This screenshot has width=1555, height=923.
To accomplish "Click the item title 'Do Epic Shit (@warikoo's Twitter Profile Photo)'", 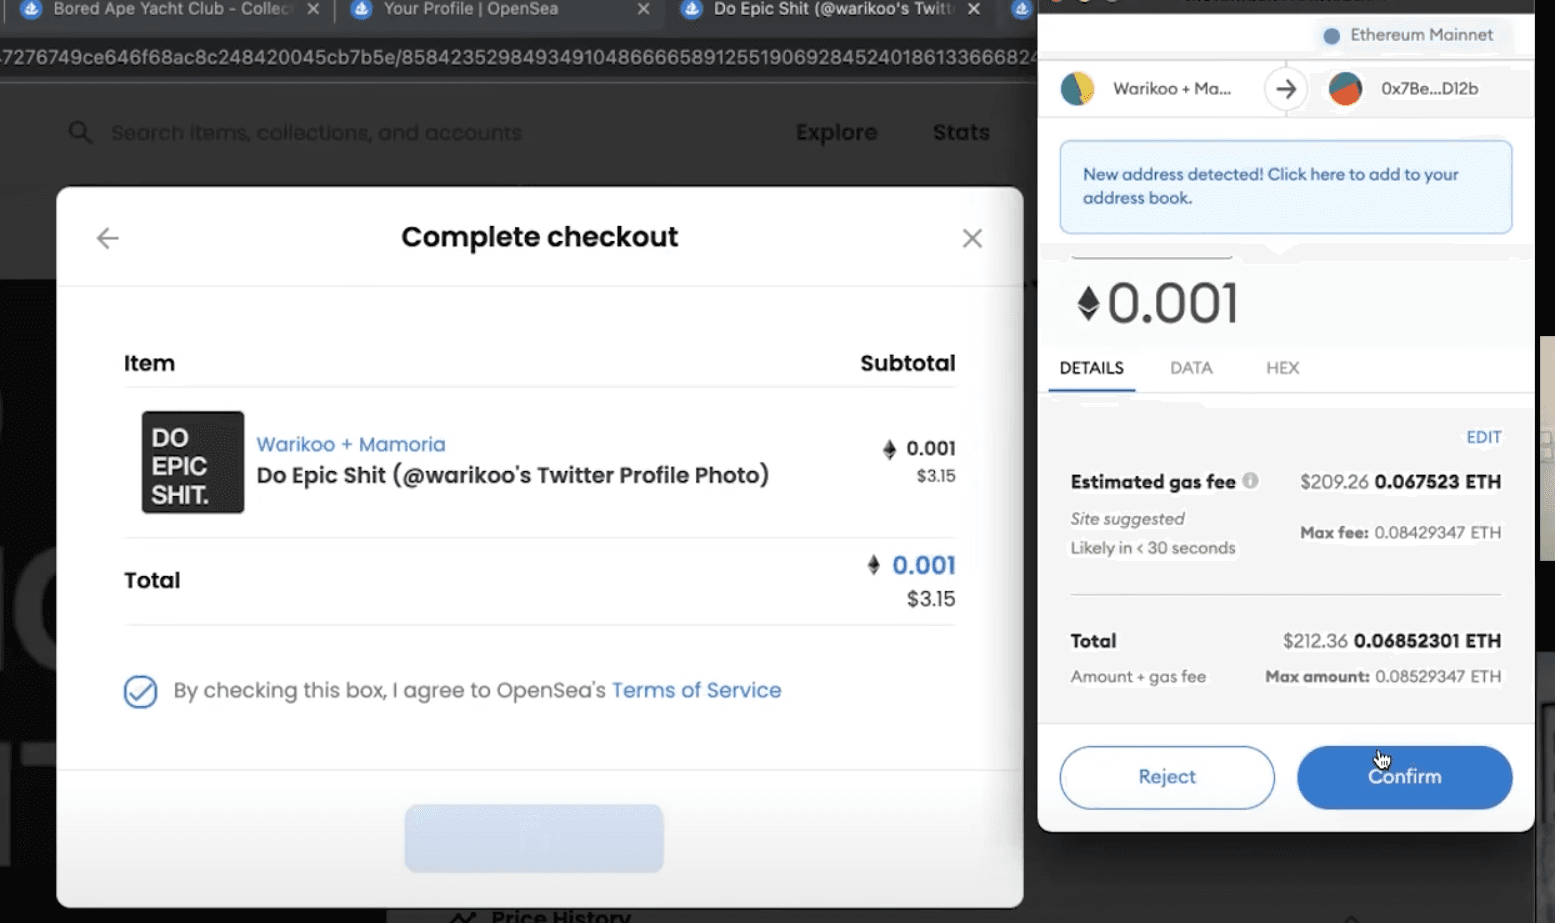I will click(513, 475).
